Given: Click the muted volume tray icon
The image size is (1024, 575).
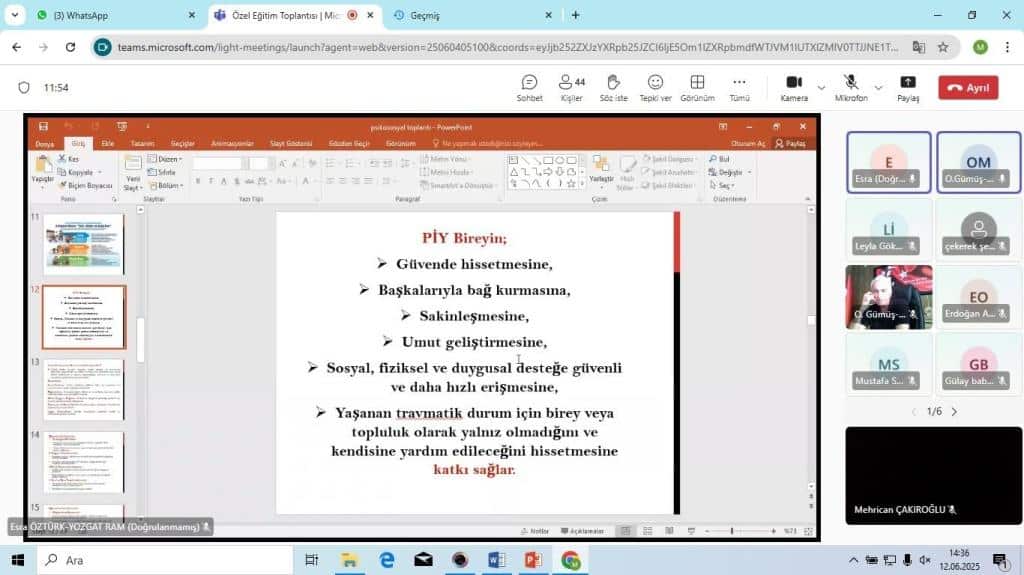Looking at the screenshot, I should click(x=925, y=560).
